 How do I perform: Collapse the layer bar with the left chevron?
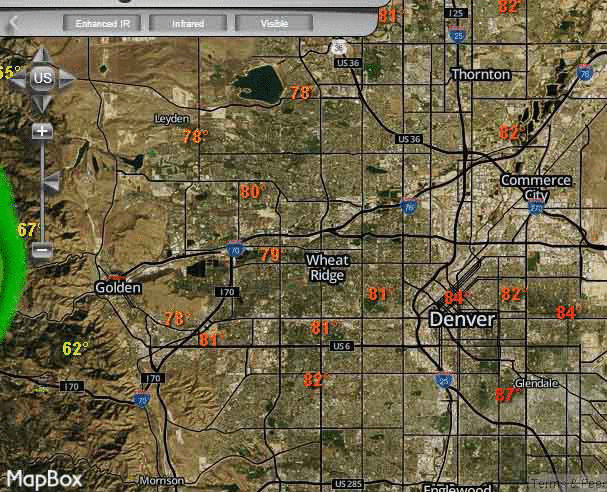(14, 21)
